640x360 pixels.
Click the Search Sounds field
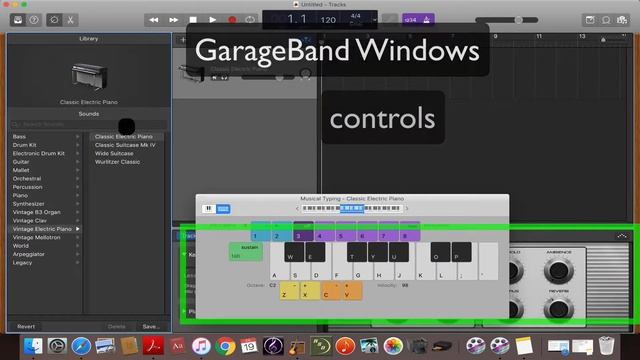[x=89, y=124]
